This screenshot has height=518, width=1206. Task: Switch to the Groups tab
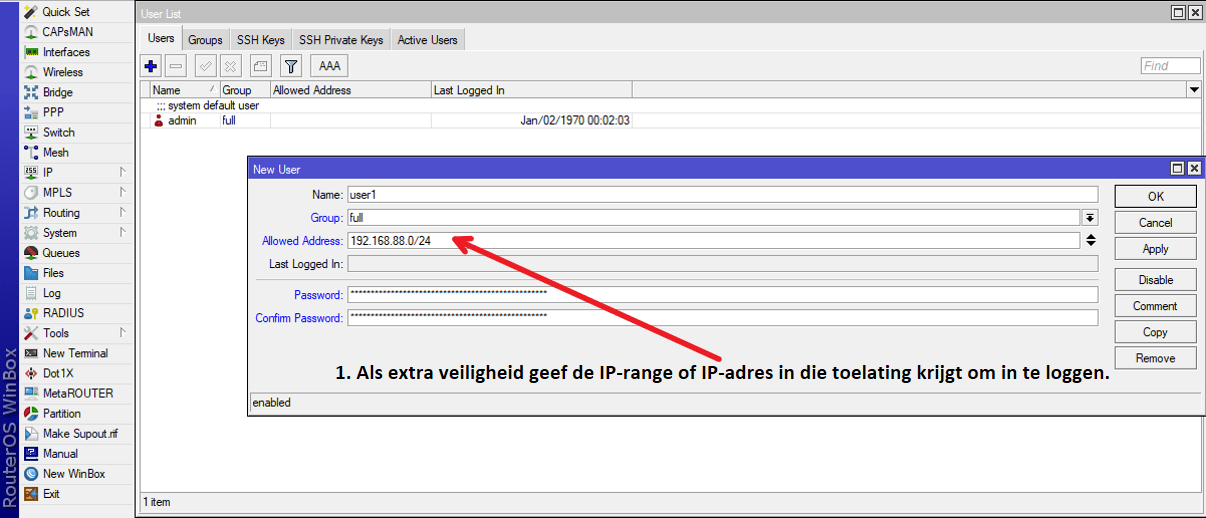pyautogui.click(x=205, y=40)
